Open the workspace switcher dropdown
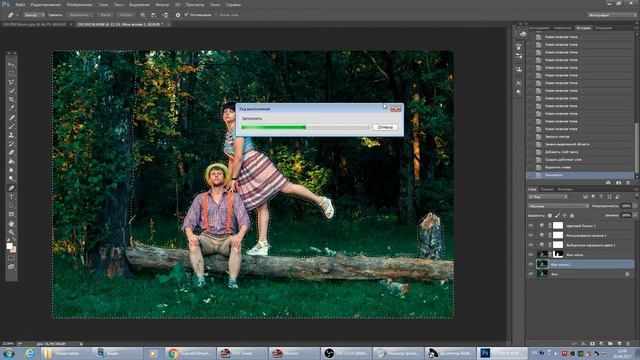 [612, 15]
